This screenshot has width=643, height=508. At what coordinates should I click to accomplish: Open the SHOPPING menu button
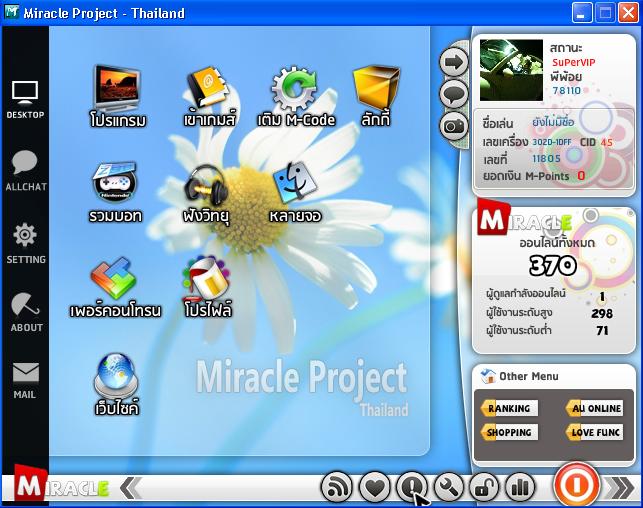pyautogui.click(x=509, y=432)
